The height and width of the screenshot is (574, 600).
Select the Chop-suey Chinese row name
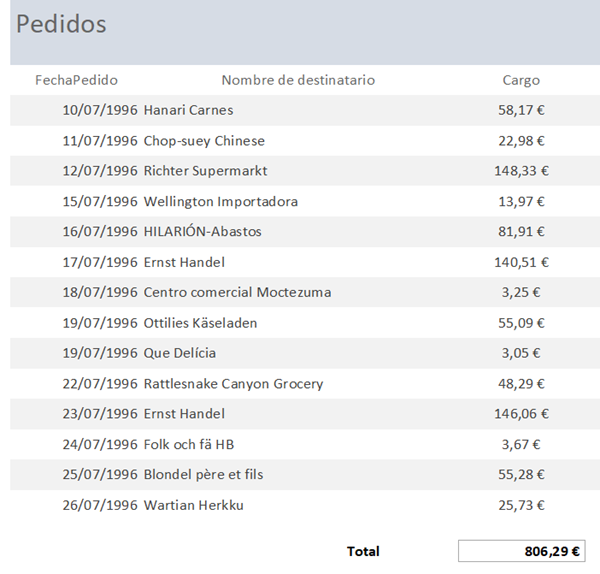[204, 141]
